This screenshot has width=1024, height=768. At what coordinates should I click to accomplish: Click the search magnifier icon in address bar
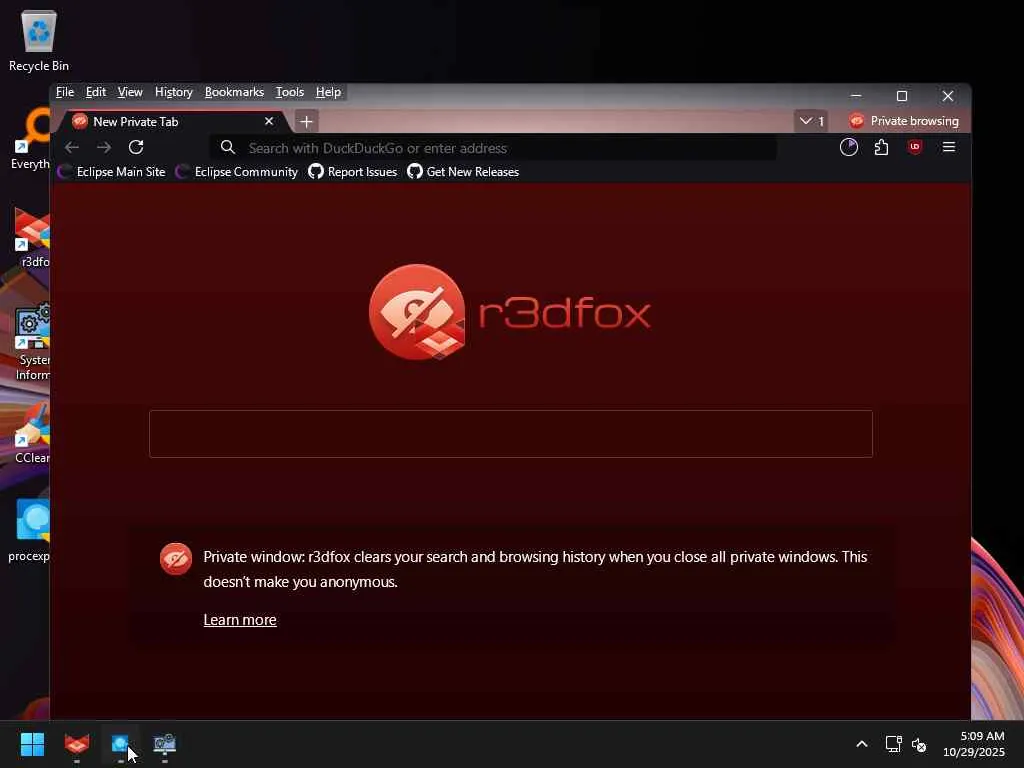227,148
